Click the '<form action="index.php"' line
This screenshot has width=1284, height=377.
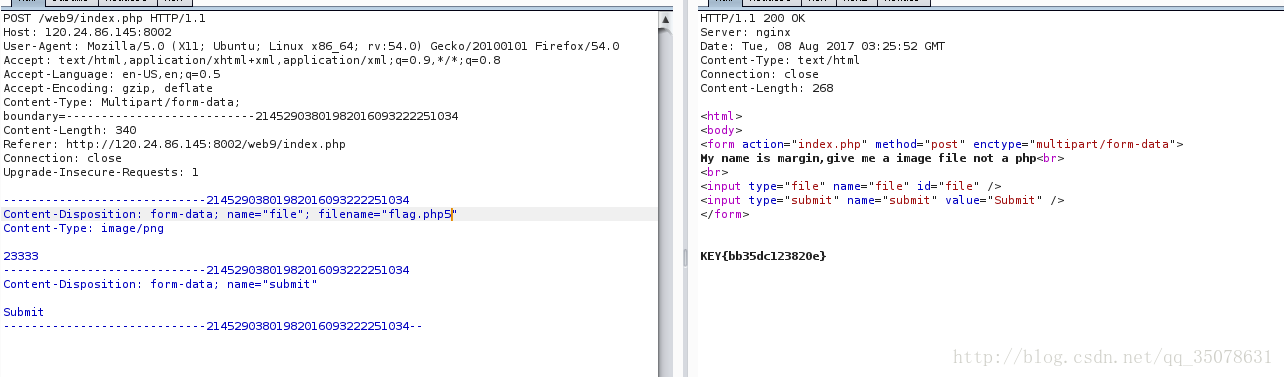tap(942, 144)
